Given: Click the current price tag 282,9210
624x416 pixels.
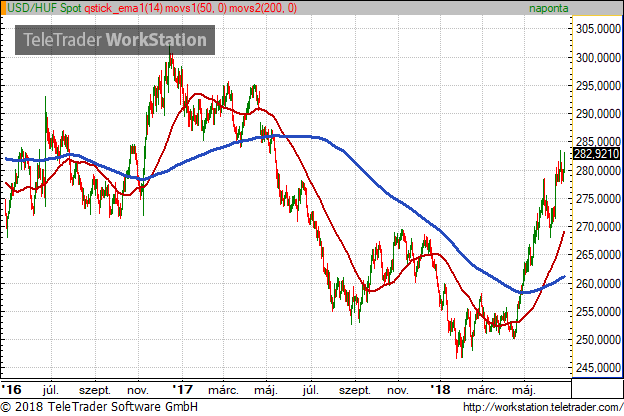Looking at the screenshot, I should pyautogui.click(x=597, y=153).
